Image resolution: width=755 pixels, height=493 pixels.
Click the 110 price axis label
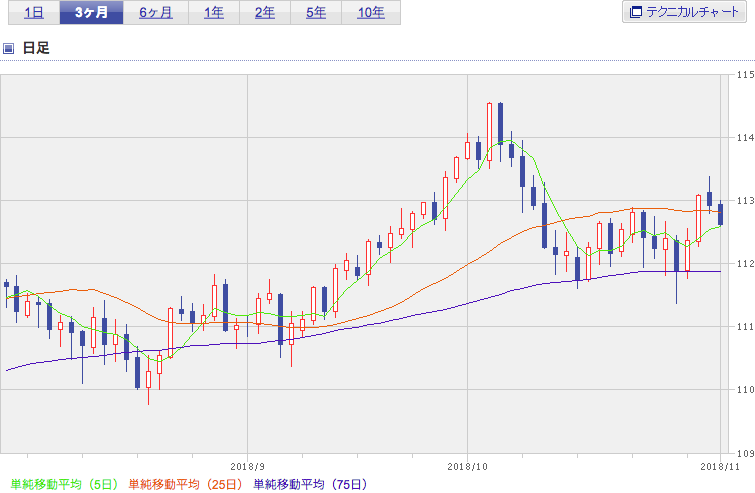745,389
